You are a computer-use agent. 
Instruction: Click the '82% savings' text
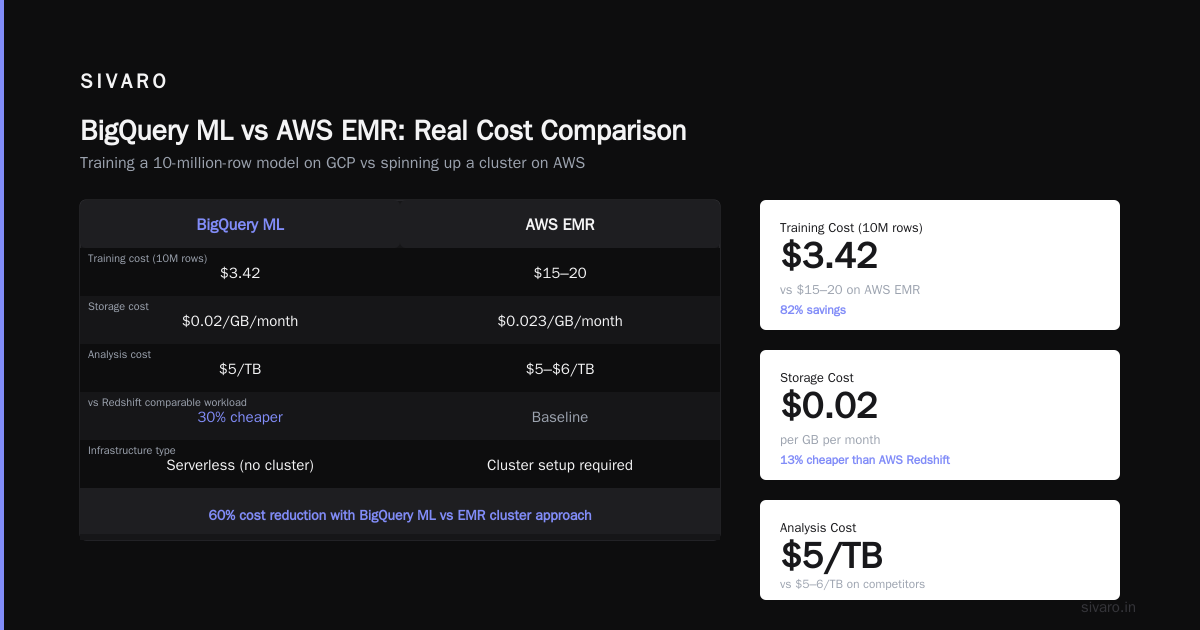point(813,310)
